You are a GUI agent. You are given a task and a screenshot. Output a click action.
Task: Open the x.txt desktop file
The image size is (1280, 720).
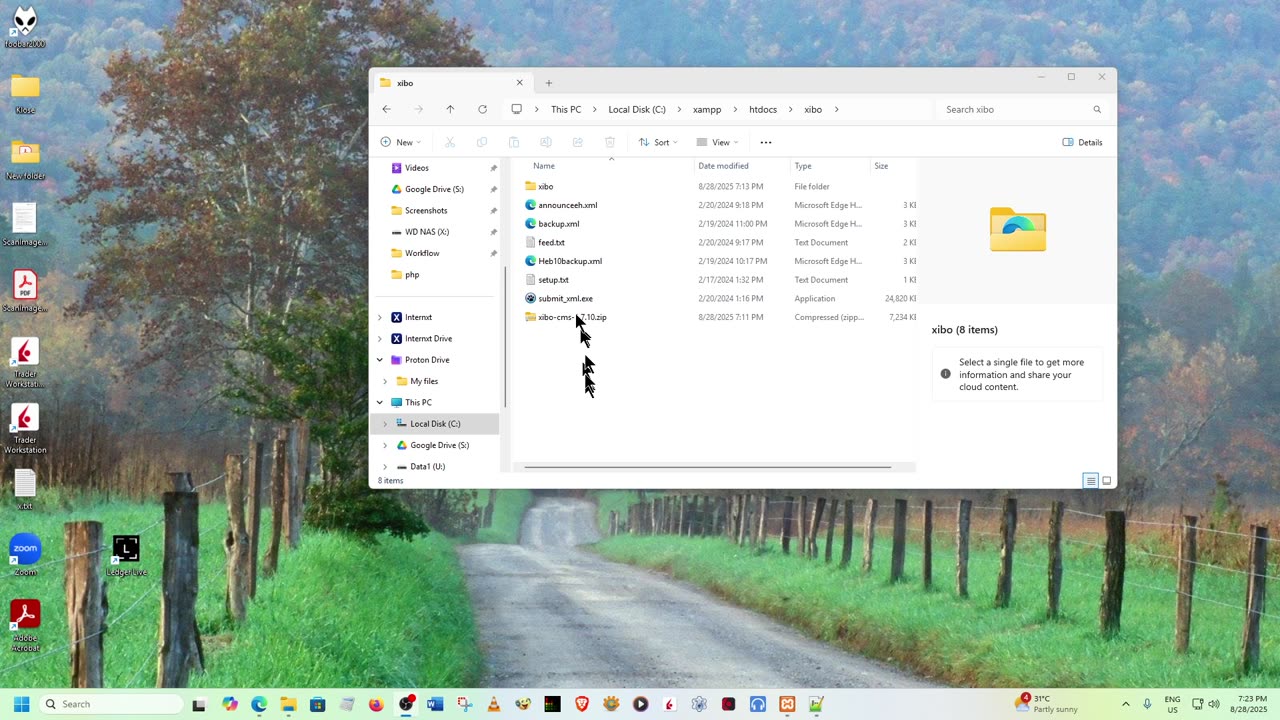click(25, 490)
